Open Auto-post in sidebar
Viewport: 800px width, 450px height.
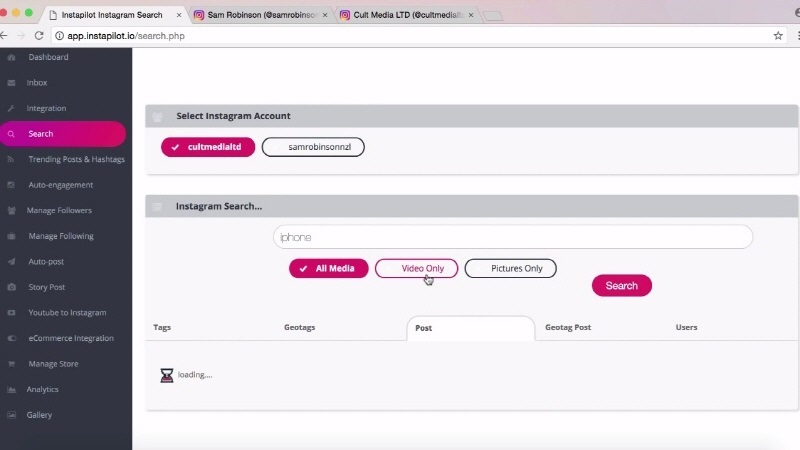(46, 262)
